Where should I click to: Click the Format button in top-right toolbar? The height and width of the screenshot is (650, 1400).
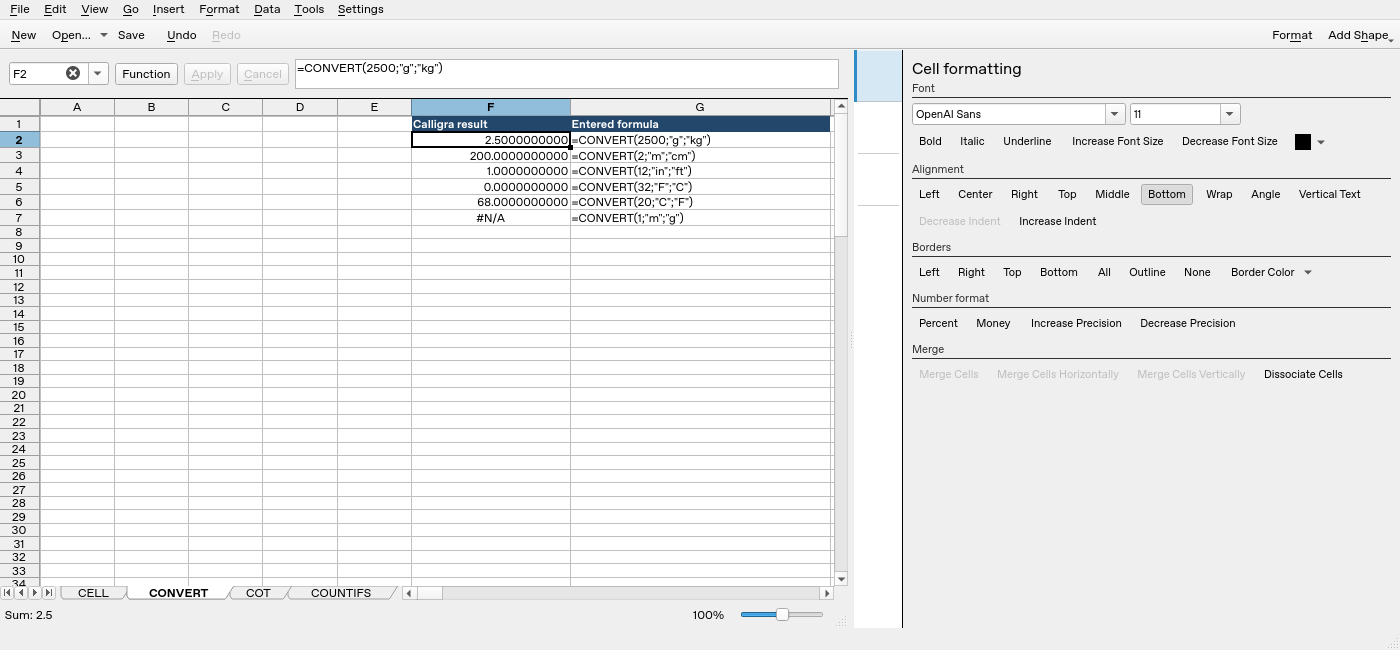click(1292, 35)
